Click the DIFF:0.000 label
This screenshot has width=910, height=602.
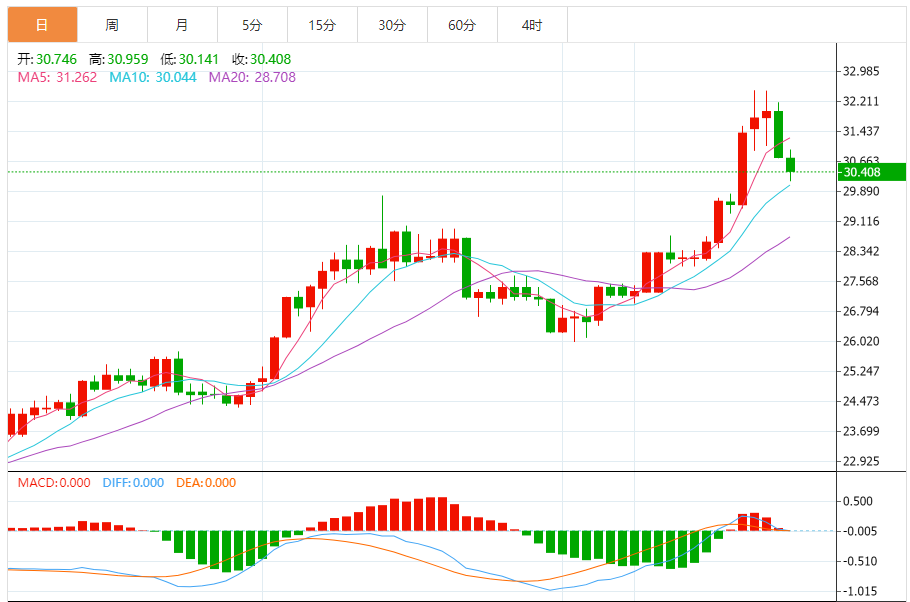click(x=133, y=483)
